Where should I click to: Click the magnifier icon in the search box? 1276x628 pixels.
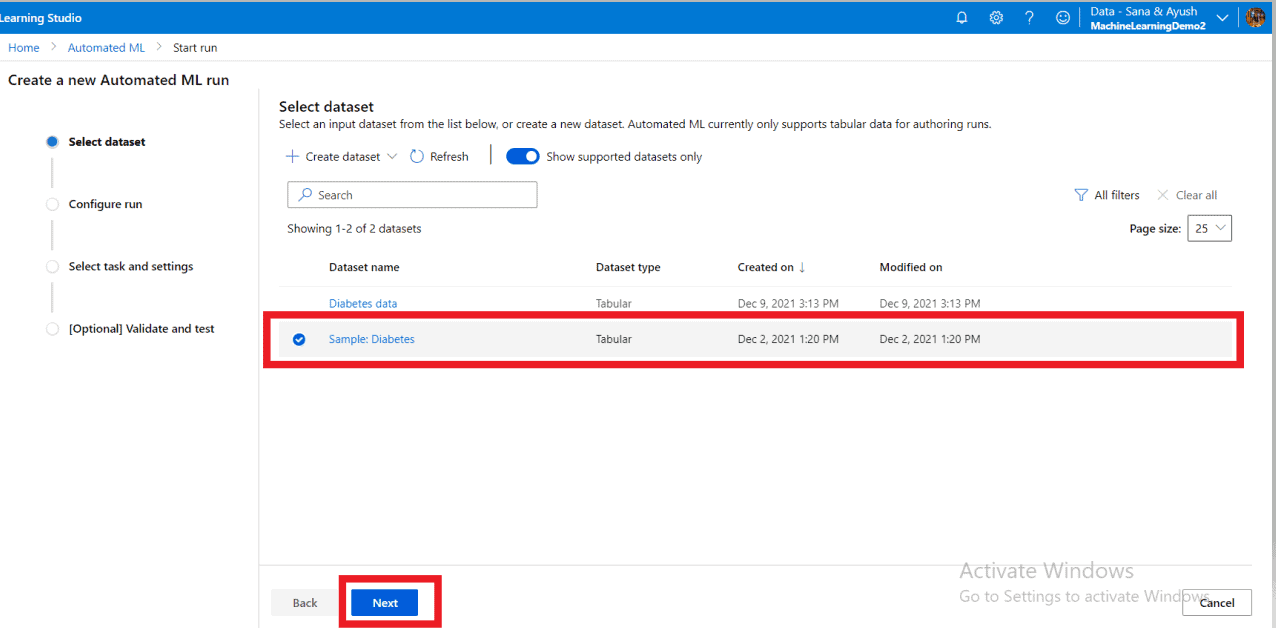tap(306, 195)
